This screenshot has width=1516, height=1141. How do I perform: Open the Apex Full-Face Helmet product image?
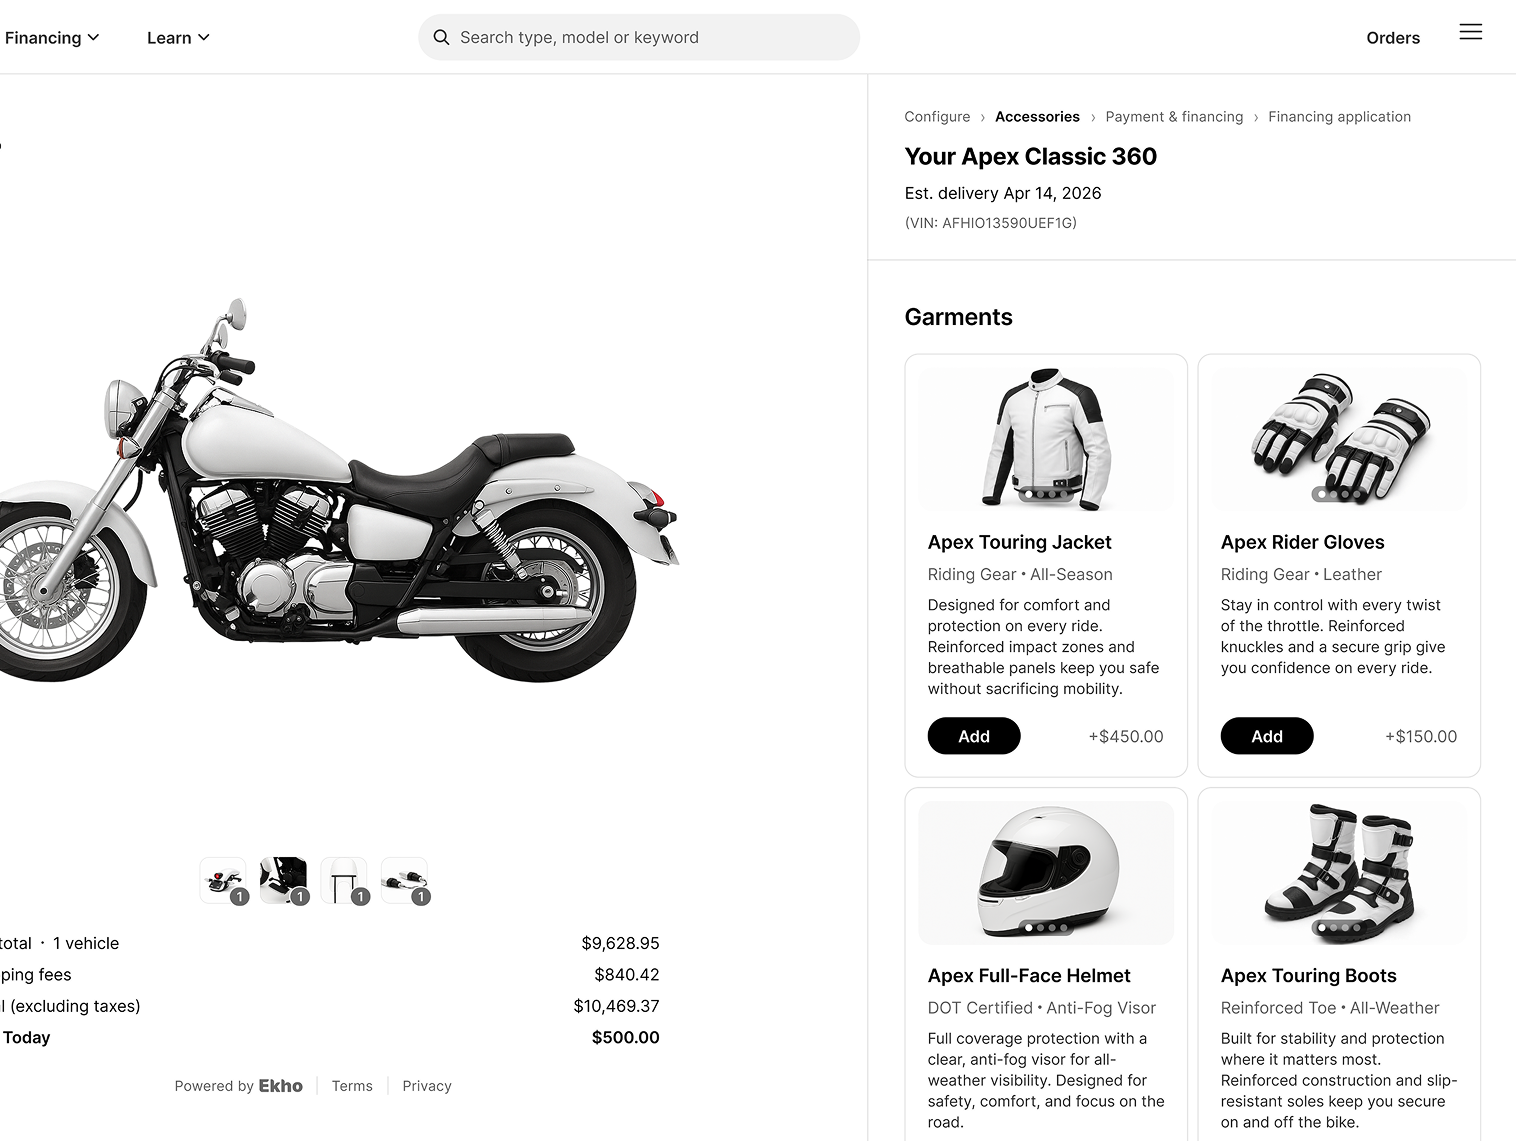pyautogui.click(x=1045, y=870)
